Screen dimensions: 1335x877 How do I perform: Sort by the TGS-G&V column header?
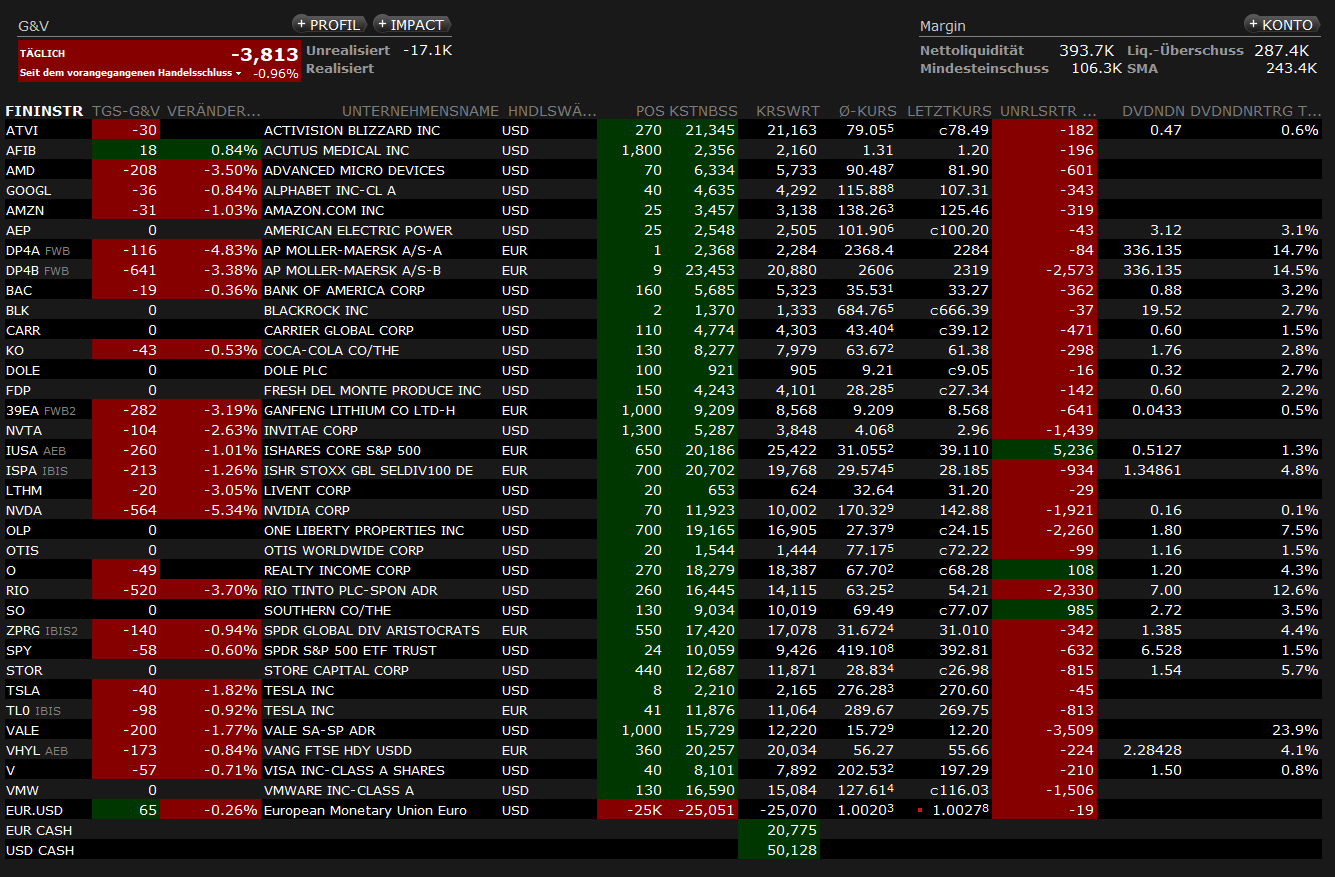[125, 111]
